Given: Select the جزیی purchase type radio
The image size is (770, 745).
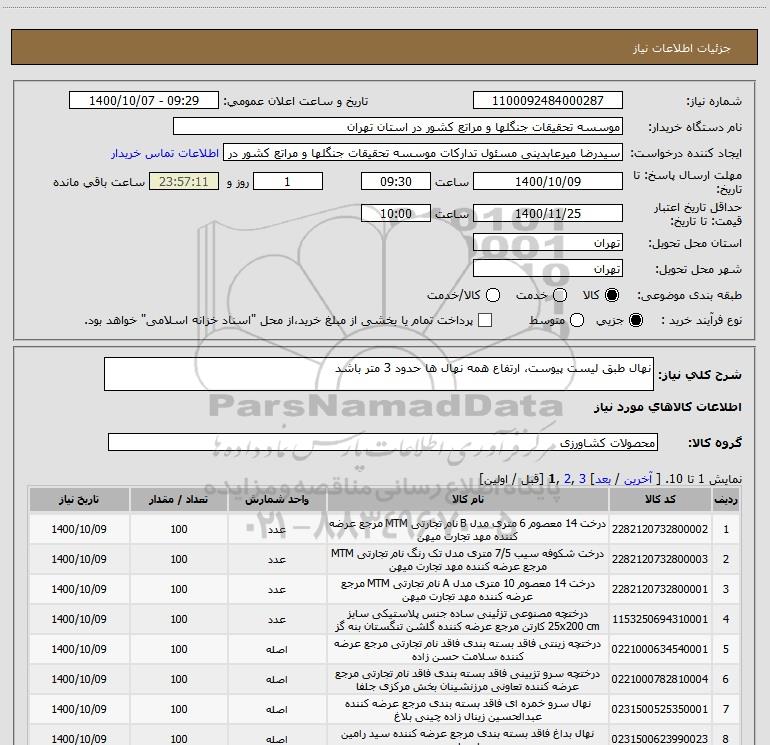Looking at the screenshot, I should [635, 320].
